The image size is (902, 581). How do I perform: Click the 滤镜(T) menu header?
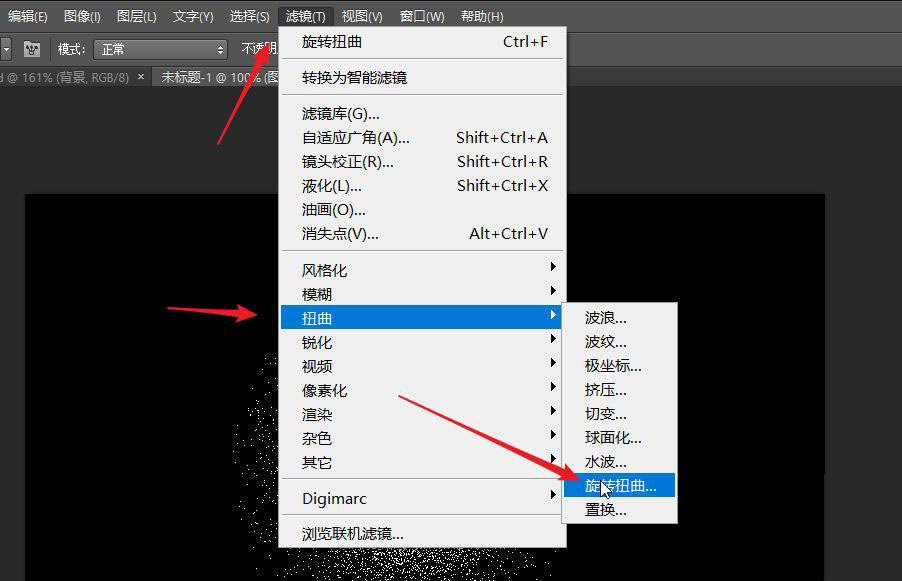pos(305,17)
